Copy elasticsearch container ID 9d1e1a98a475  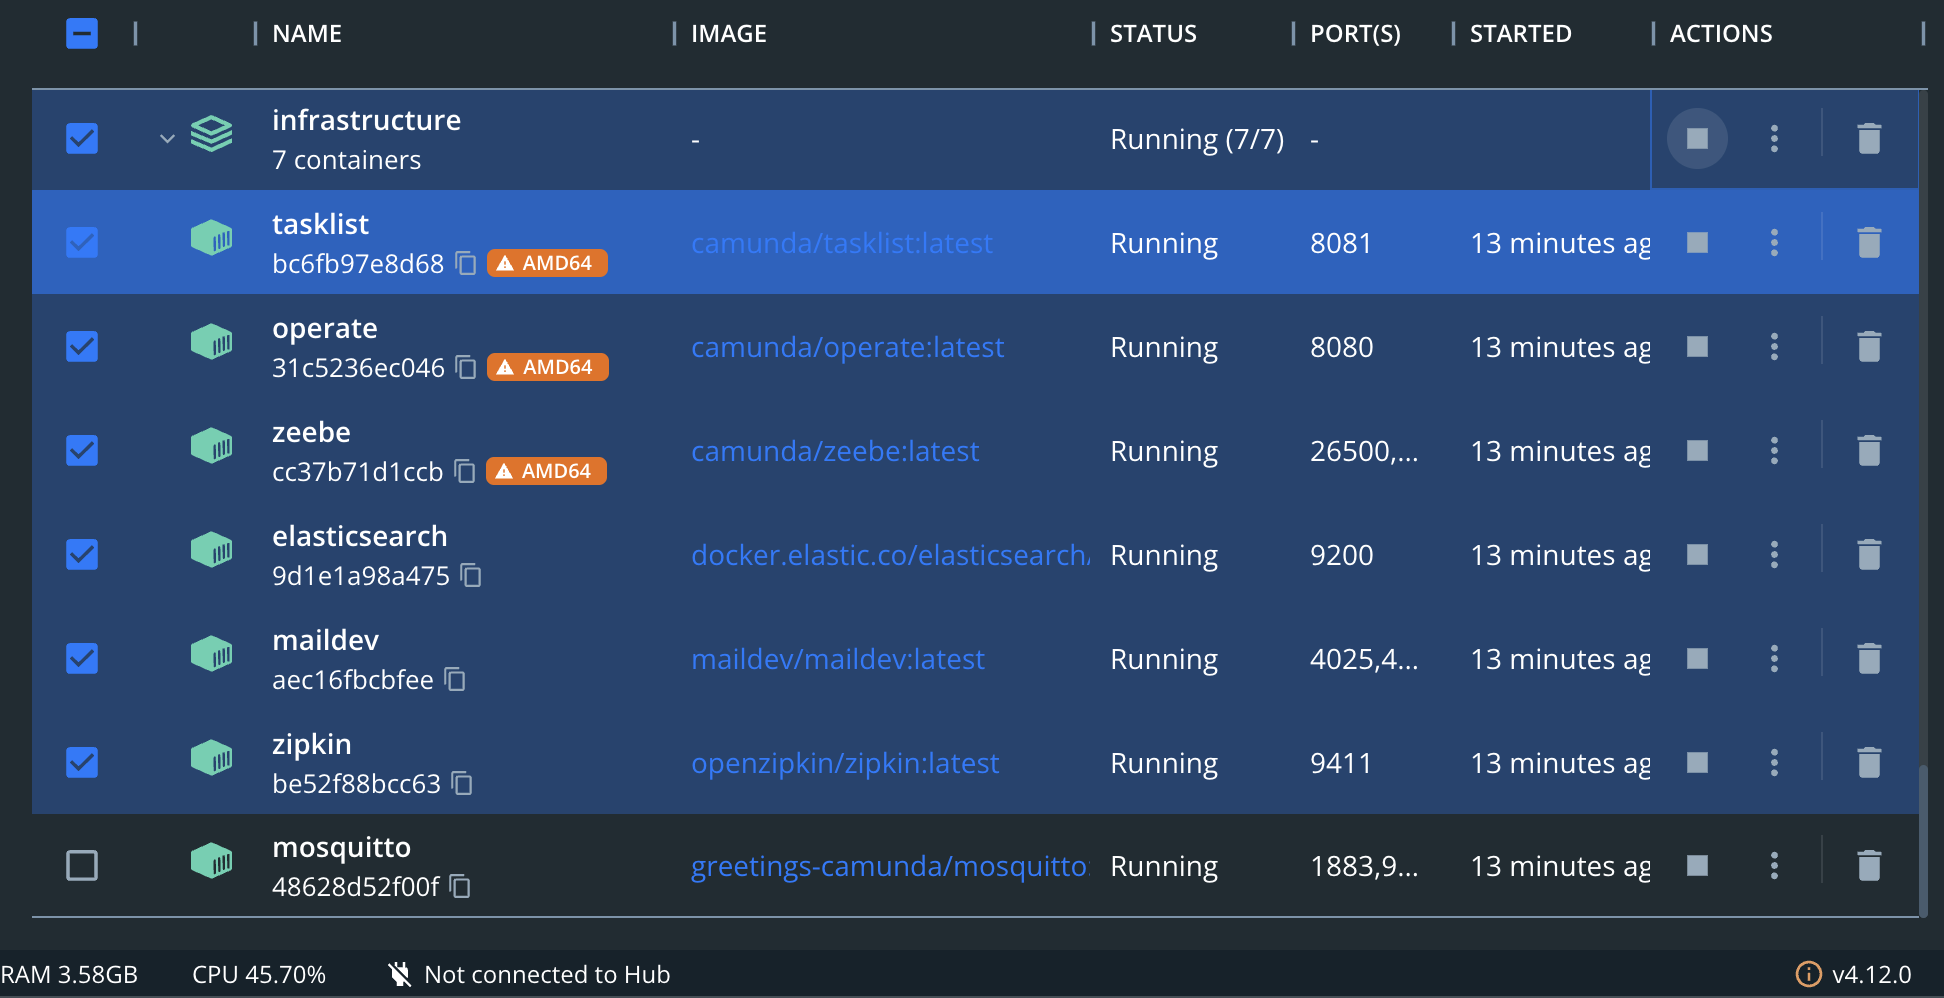[471, 575]
